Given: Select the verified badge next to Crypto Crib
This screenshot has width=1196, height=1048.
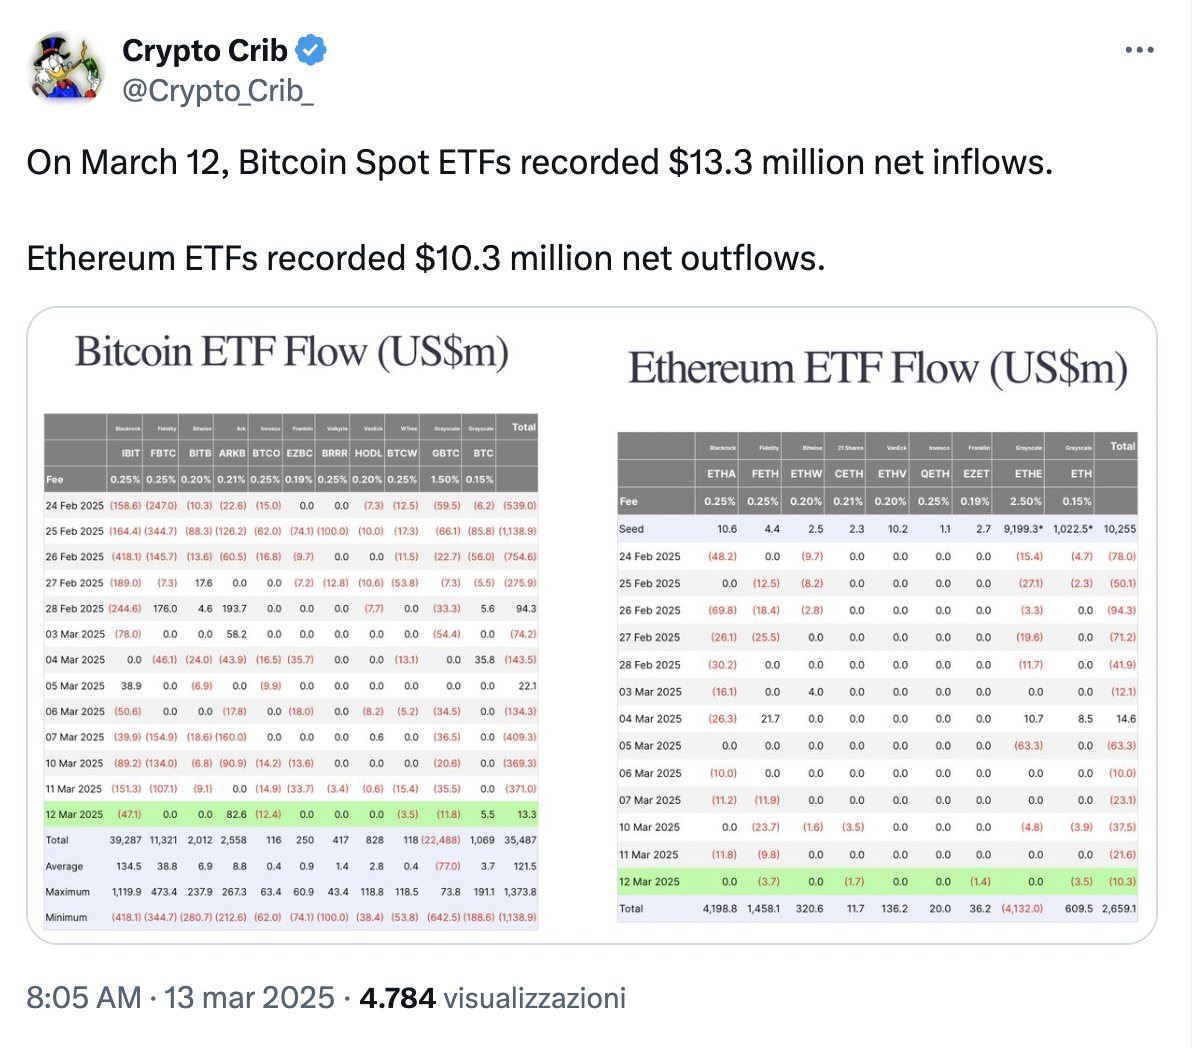Looking at the screenshot, I should point(311,50).
